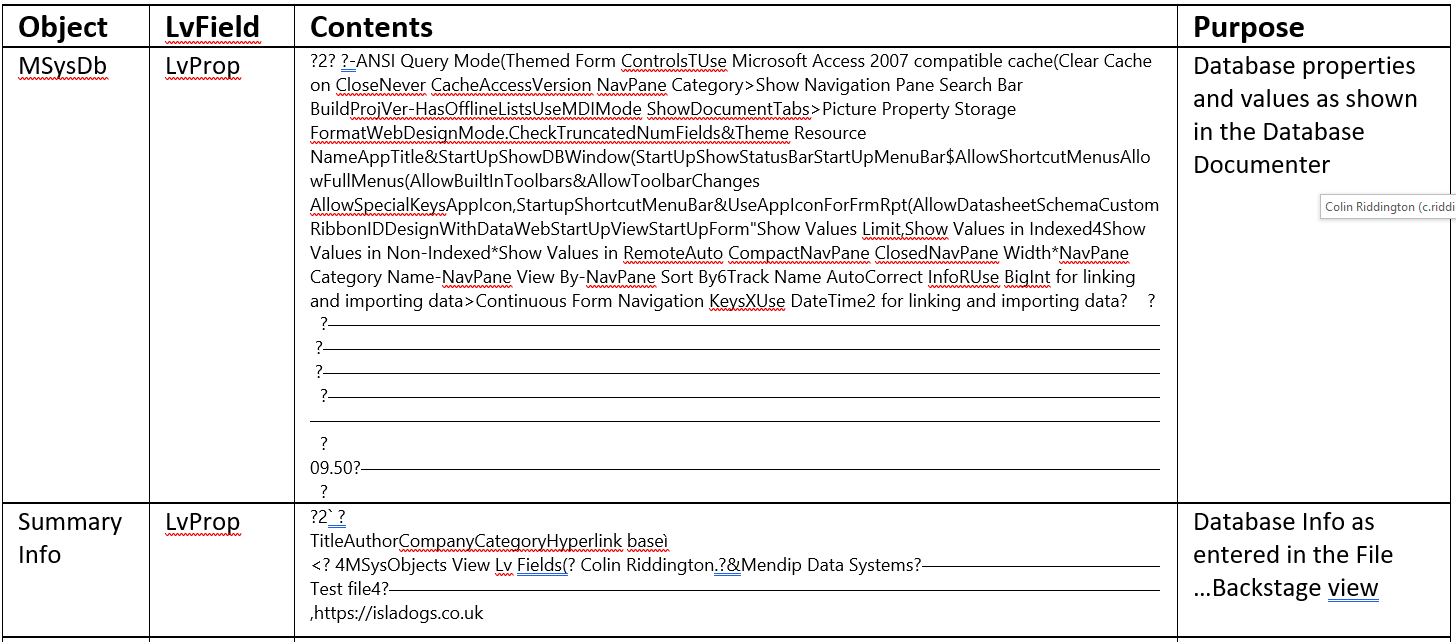Click the 'RibbonIDDesignWithDataWebStartUpViewStartUpForm' text
Image resolution: width=1456 pixels, height=642 pixels.
[x=529, y=229]
